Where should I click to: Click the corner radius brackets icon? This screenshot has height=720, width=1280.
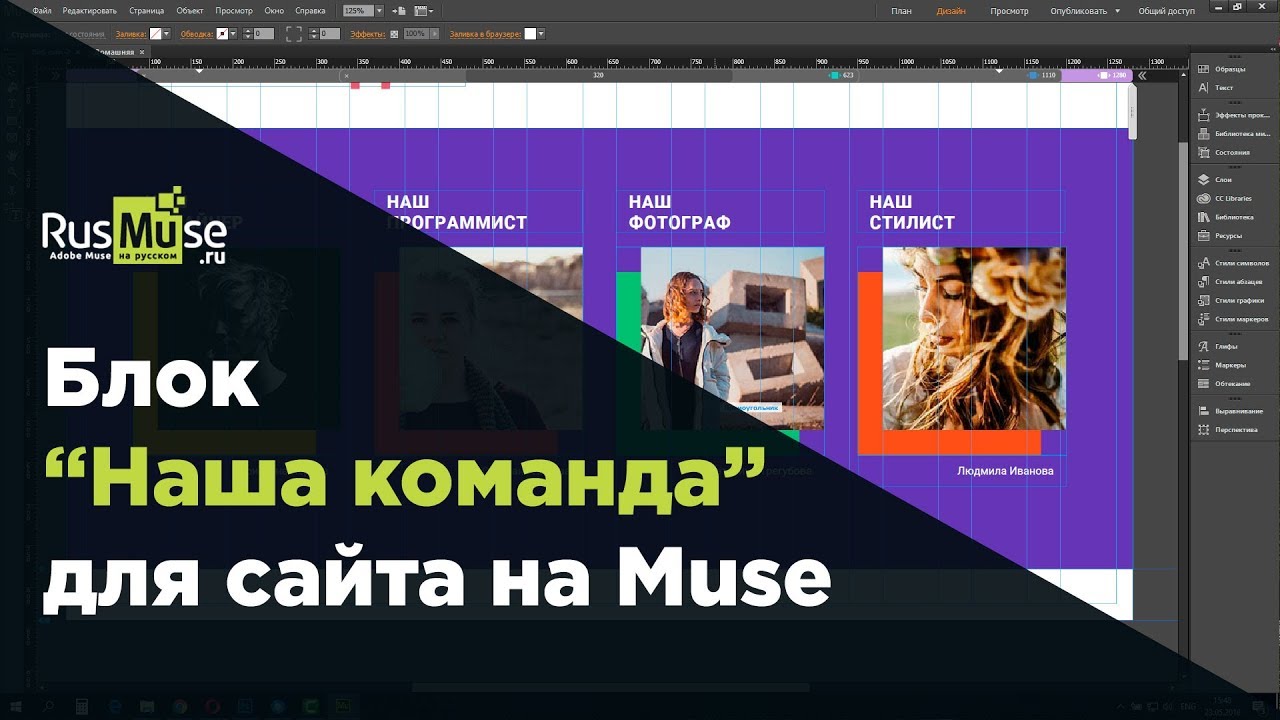click(x=294, y=33)
